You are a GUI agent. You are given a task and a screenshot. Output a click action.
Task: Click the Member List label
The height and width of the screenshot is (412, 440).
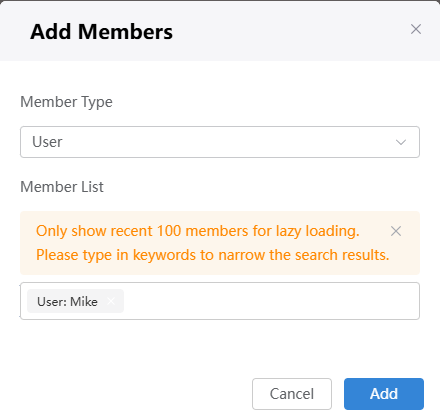pos(62,187)
